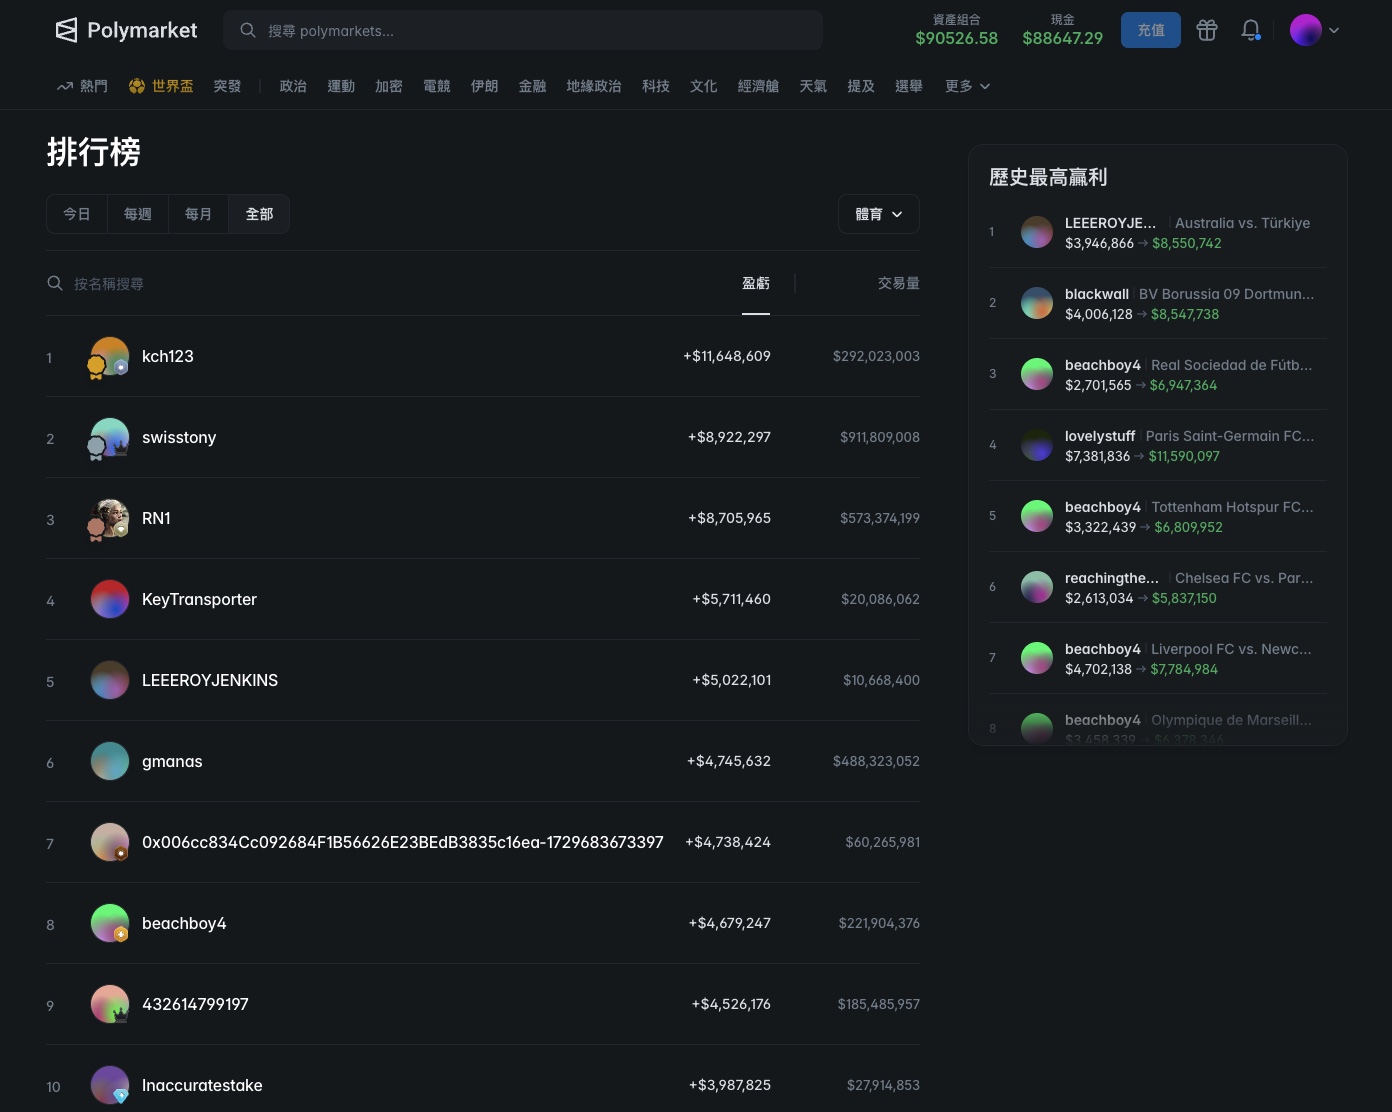Go to the 經濟艙 category
1392x1112 pixels.
coord(758,86)
